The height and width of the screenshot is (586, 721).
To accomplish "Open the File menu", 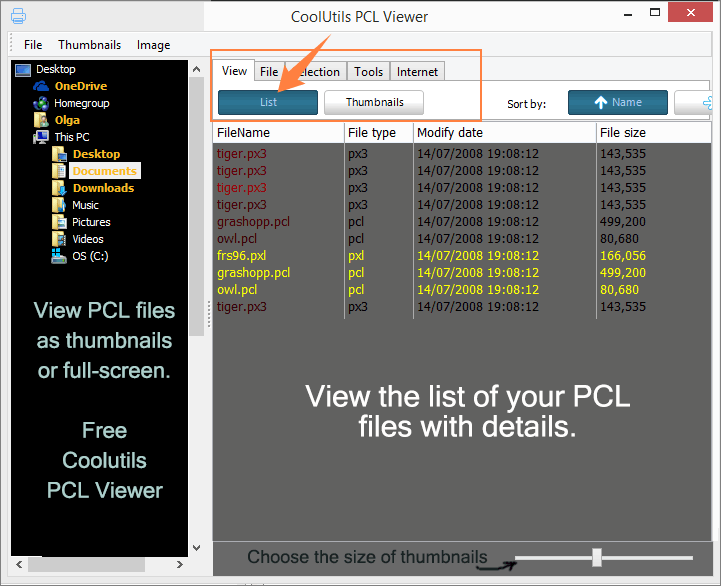I will click(x=33, y=45).
